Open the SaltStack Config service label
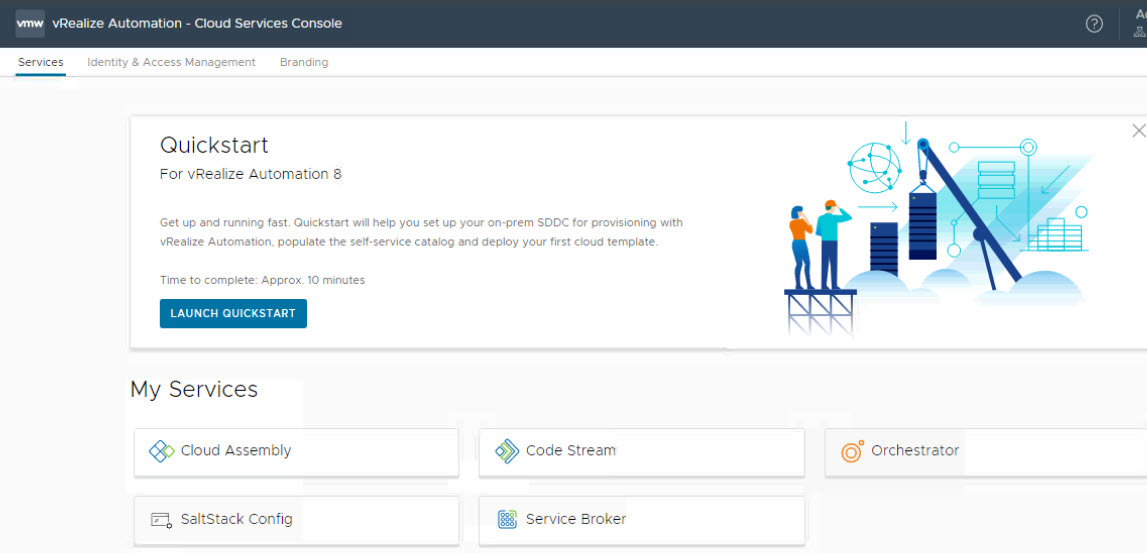1147x553 pixels. tap(236, 519)
